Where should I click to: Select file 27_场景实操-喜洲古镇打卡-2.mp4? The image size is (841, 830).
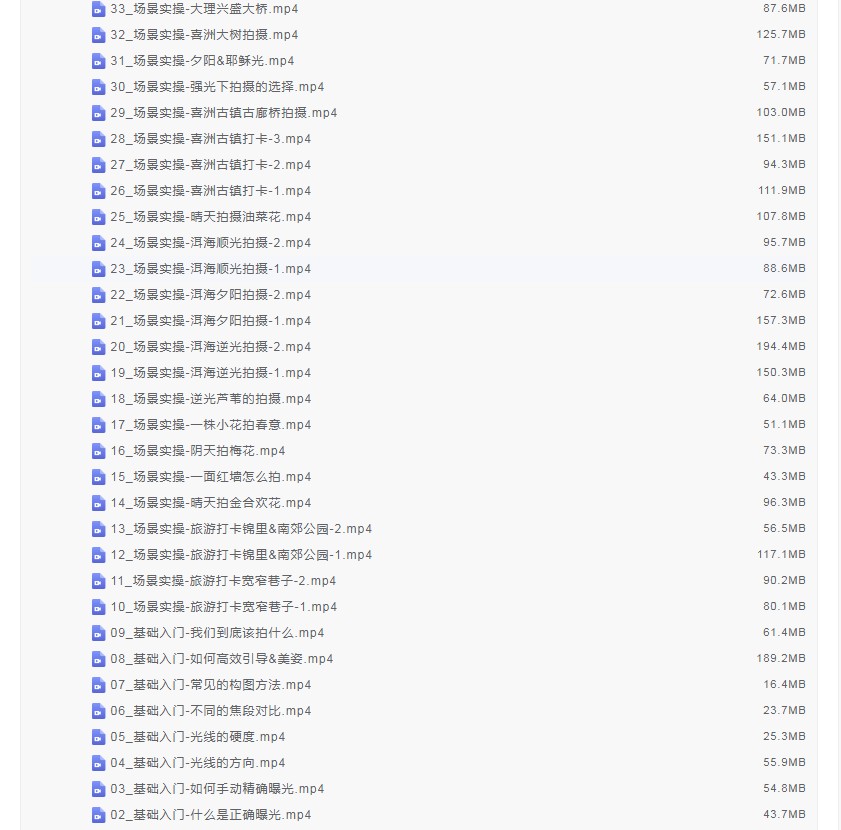[211, 165]
